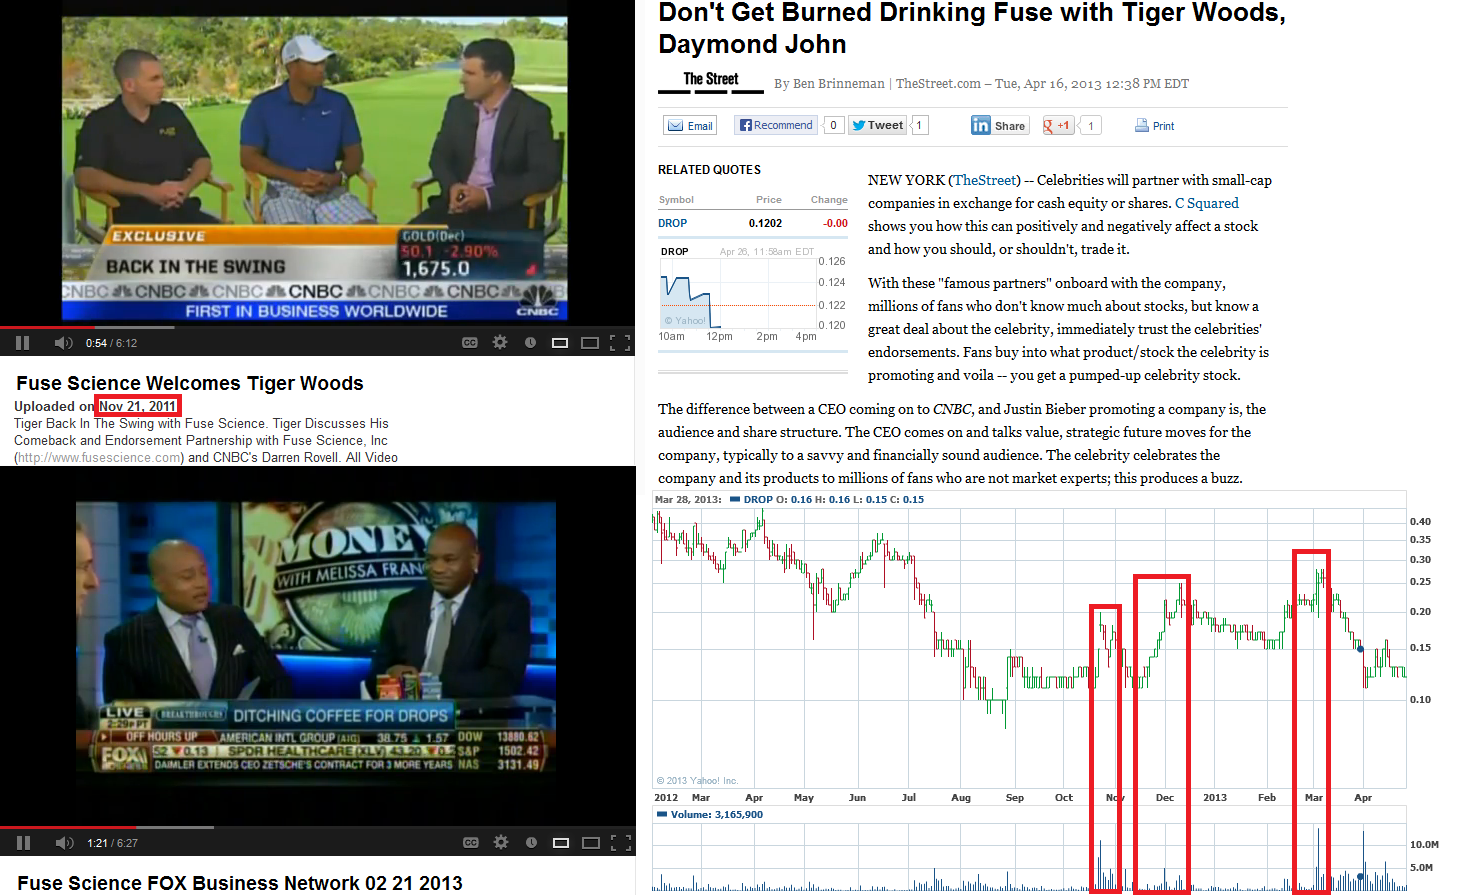This screenshot has width=1464, height=895.
Task: Click the Google +1 button
Action: (x=1057, y=125)
